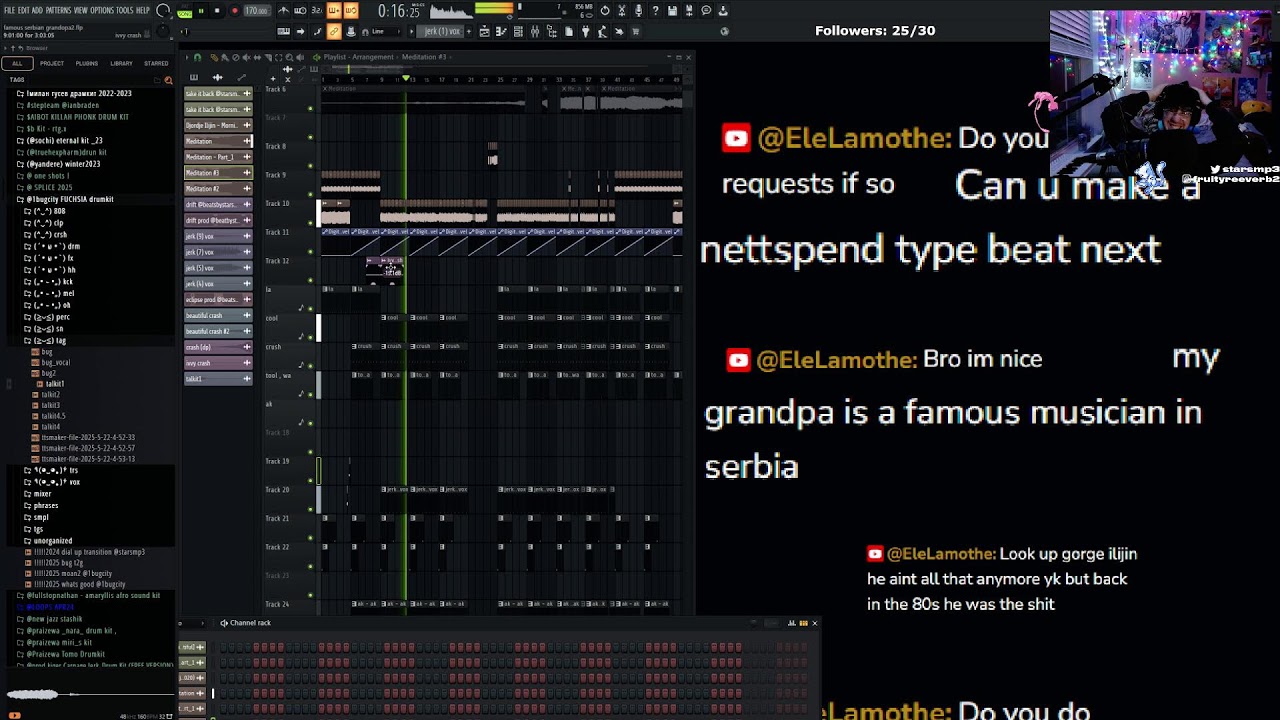
Task: Open the ADD menu
Action: click(37, 10)
